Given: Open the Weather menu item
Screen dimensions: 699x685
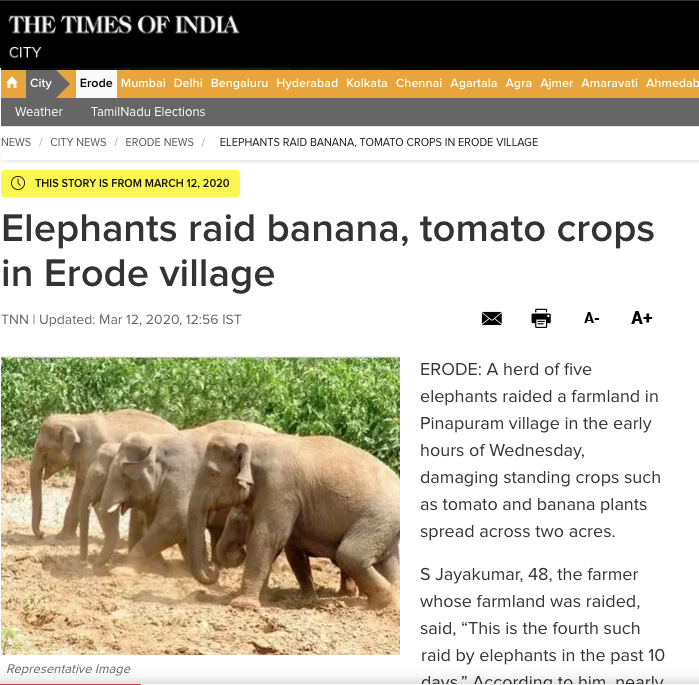Looking at the screenshot, I should 39,111.
